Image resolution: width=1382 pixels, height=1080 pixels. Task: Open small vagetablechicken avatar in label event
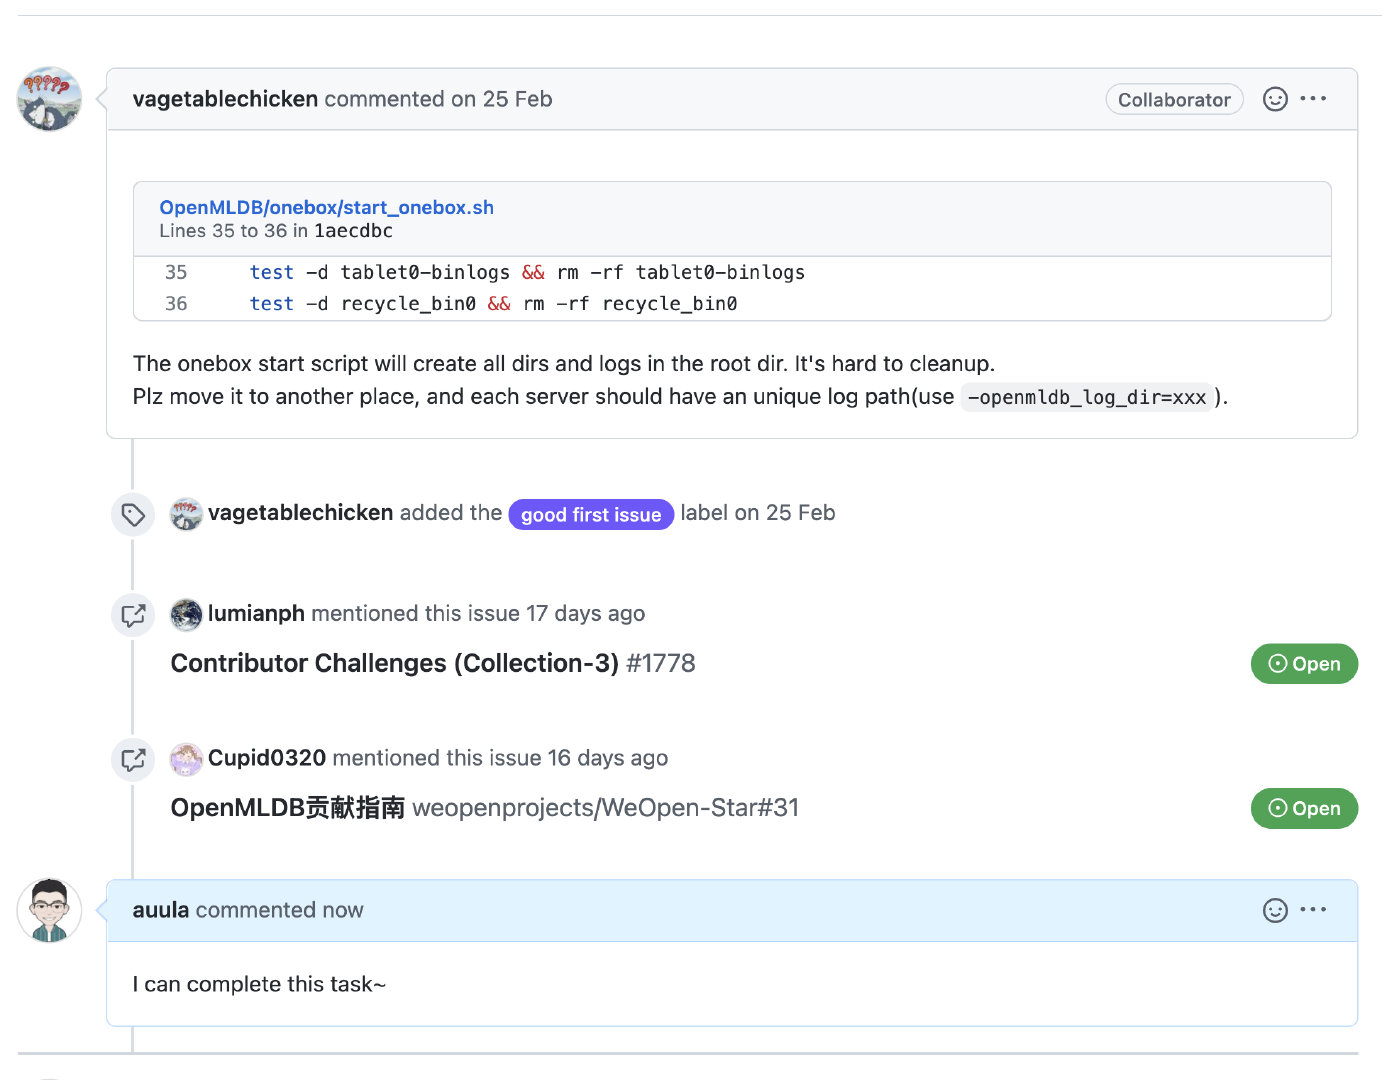click(x=186, y=514)
